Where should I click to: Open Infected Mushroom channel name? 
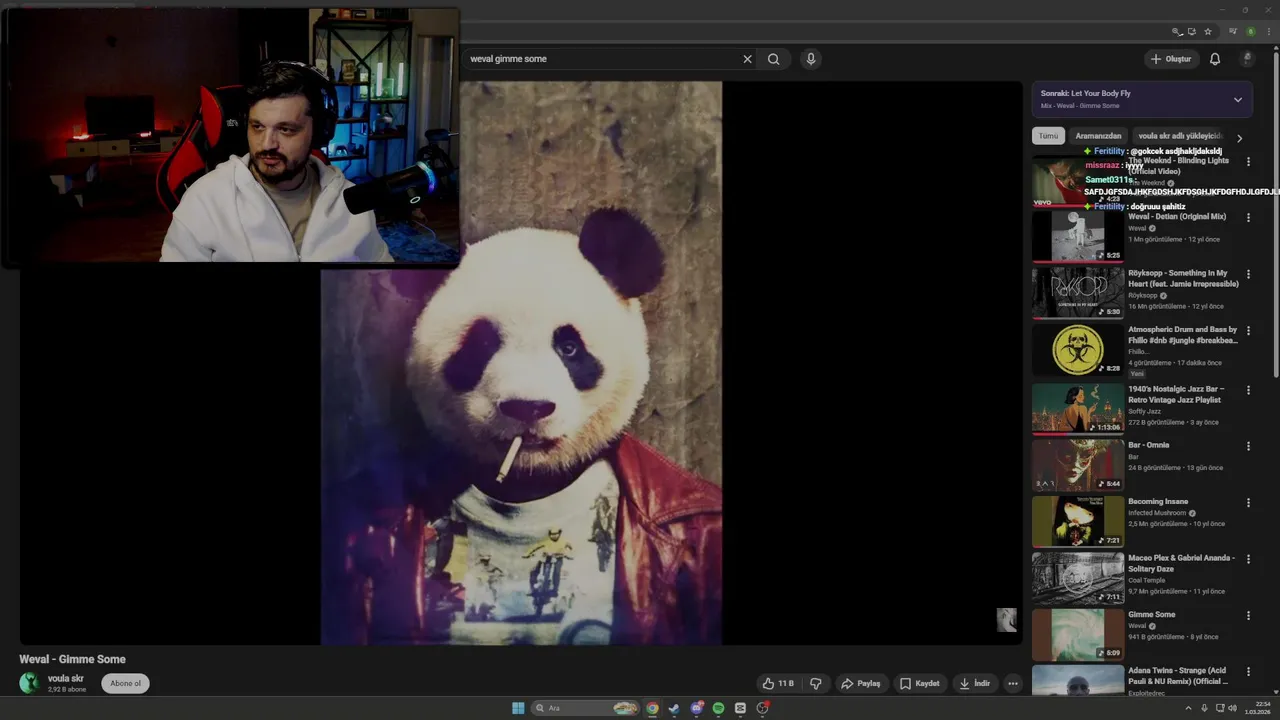click(1158, 513)
